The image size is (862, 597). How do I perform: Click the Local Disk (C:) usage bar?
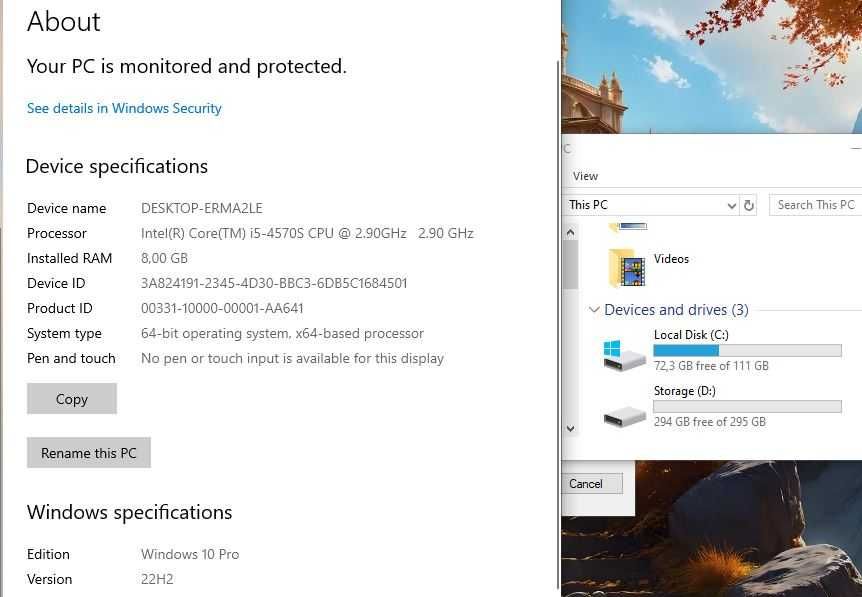[x=747, y=350]
